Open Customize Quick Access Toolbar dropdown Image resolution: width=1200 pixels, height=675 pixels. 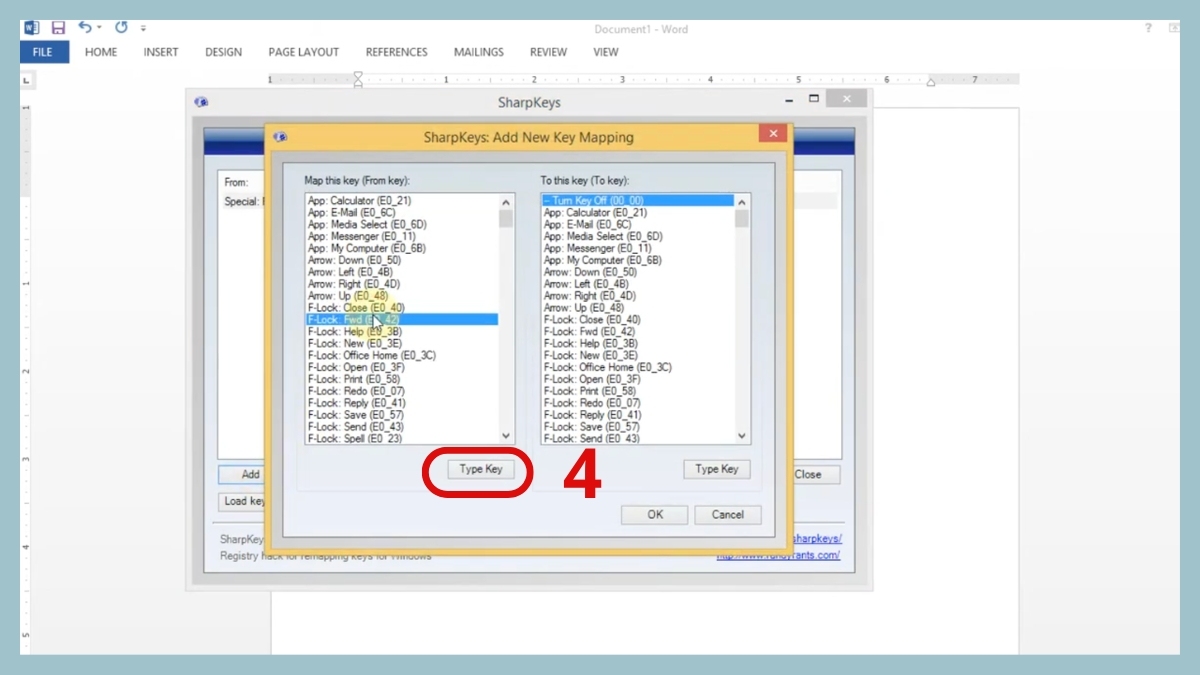[143, 29]
